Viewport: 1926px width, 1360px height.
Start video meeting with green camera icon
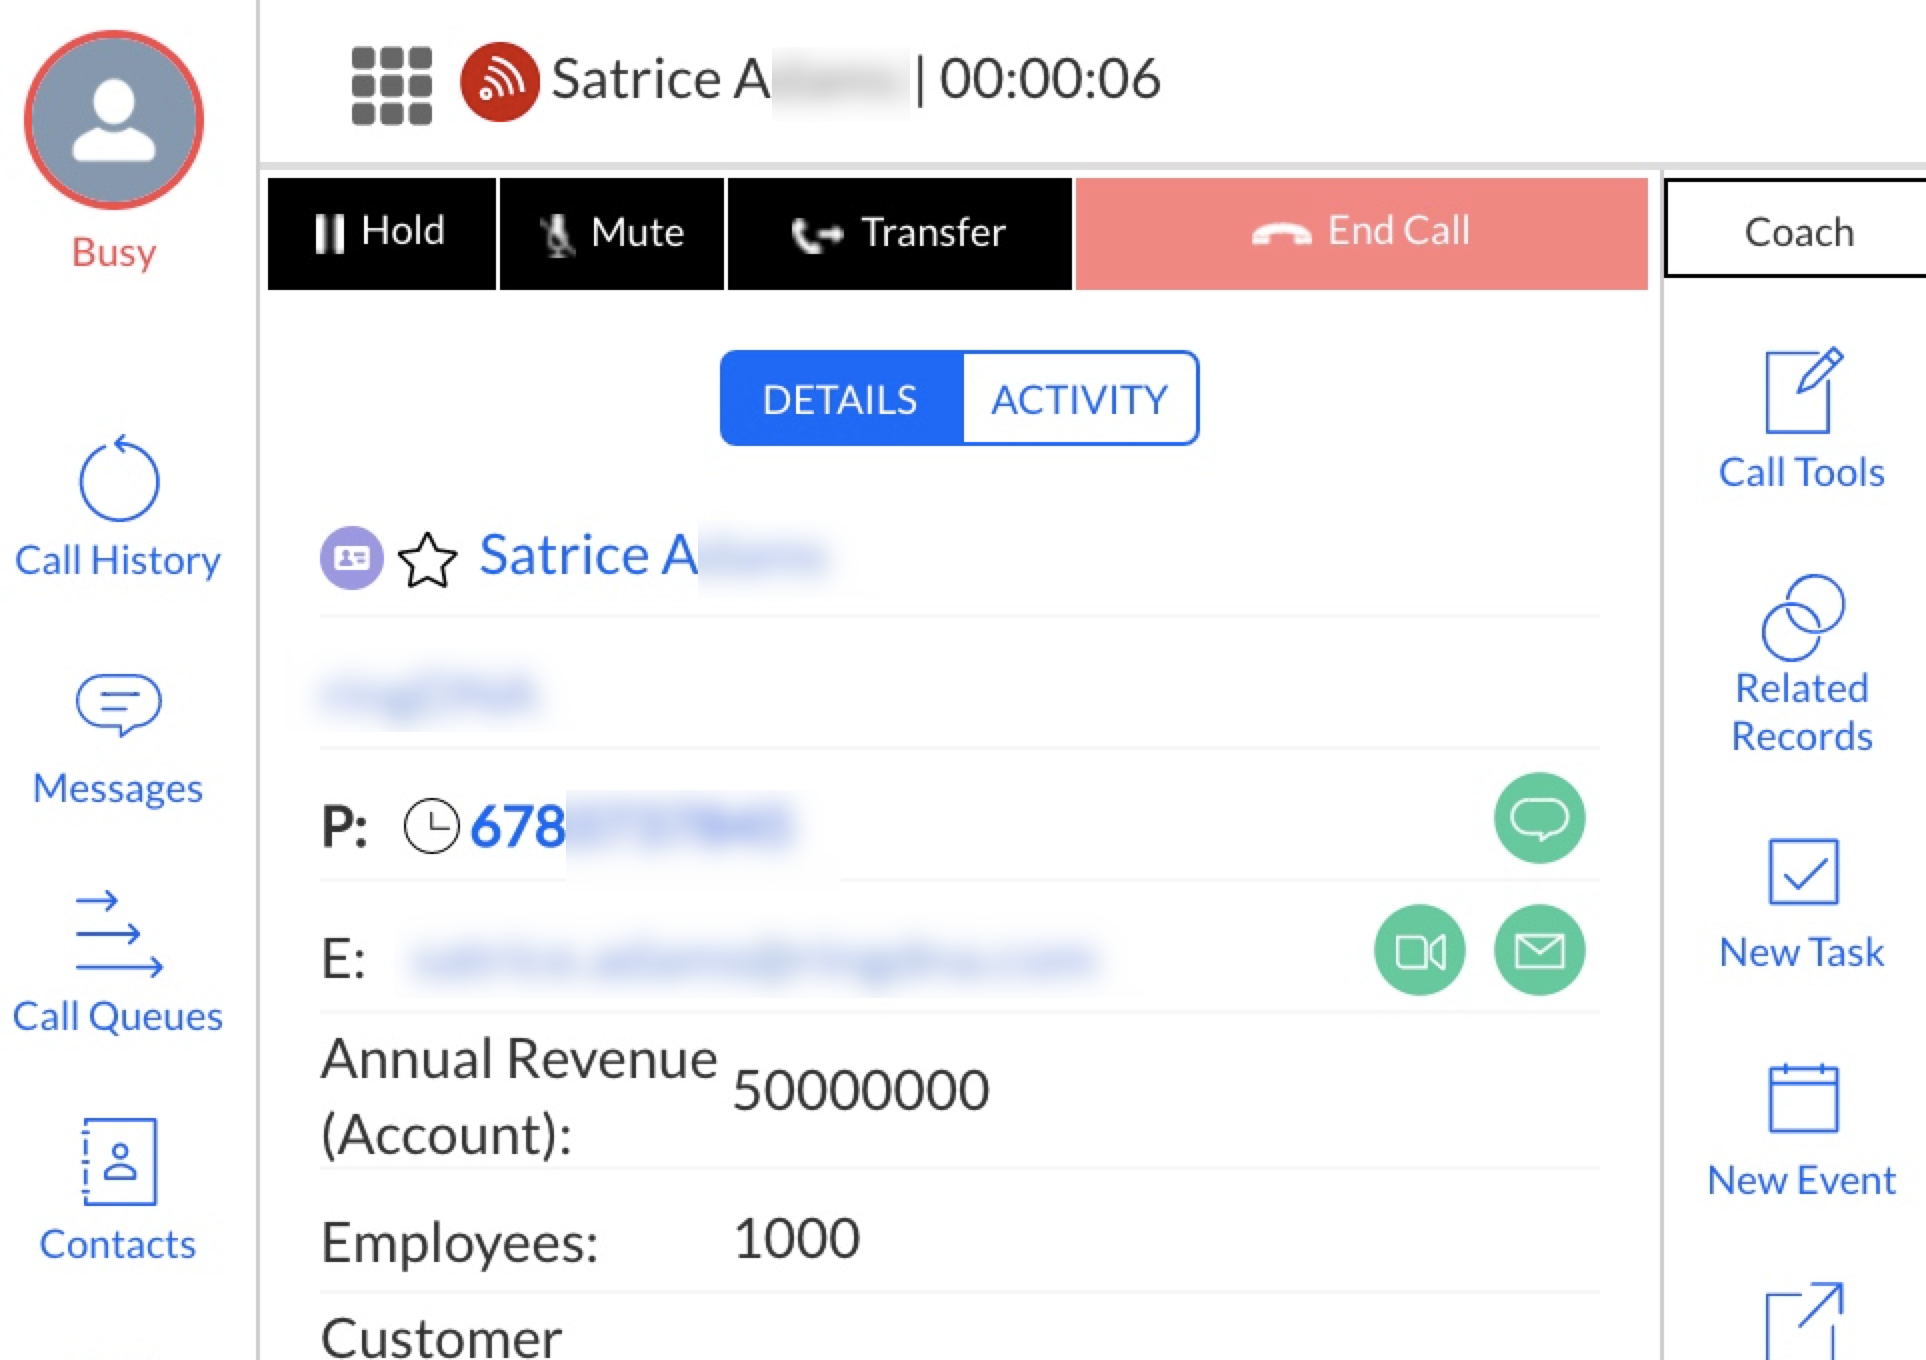pyautogui.click(x=1419, y=951)
